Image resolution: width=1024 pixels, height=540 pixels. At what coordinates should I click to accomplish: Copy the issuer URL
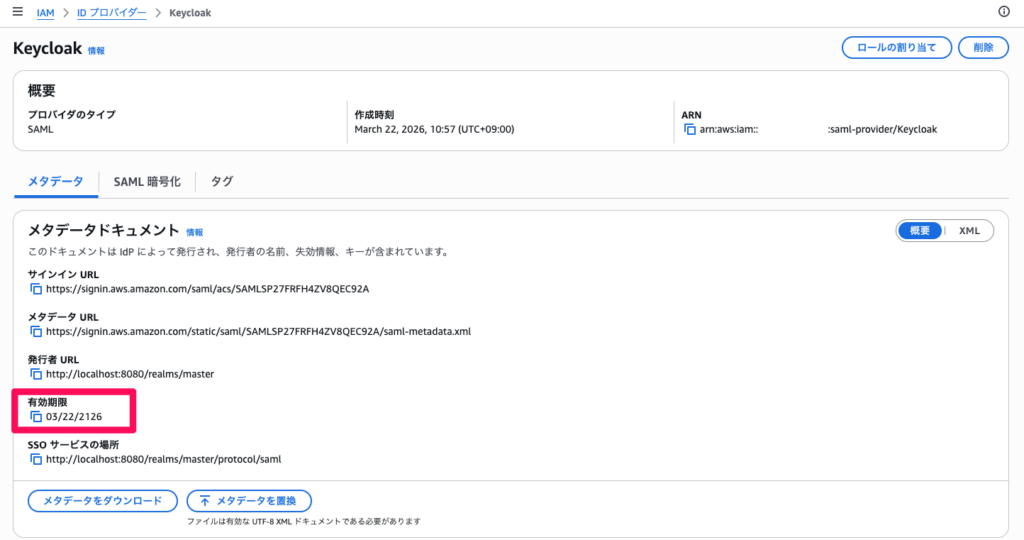(x=36, y=374)
